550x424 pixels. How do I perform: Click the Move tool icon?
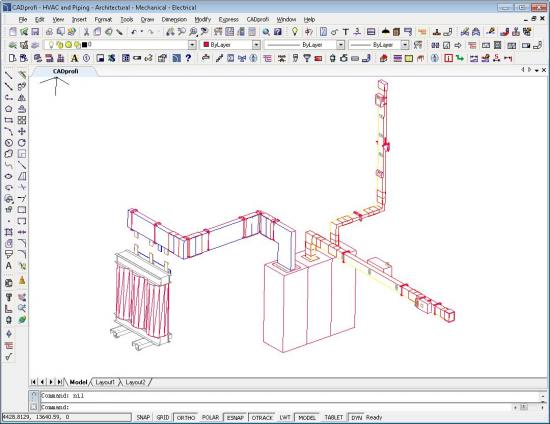tap(22, 132)
